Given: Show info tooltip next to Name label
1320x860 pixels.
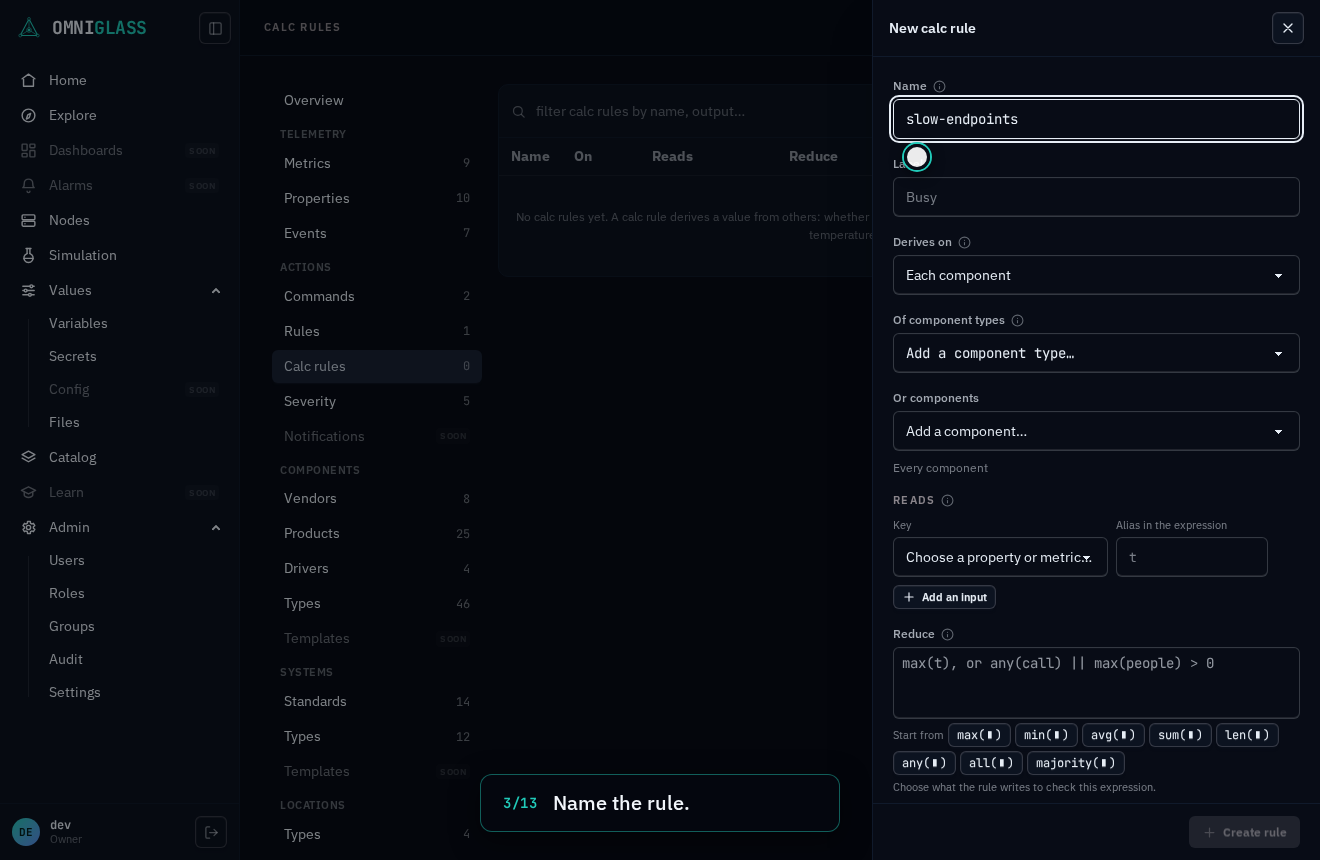Looking at the screenshot, I should [x=939, y=86].
